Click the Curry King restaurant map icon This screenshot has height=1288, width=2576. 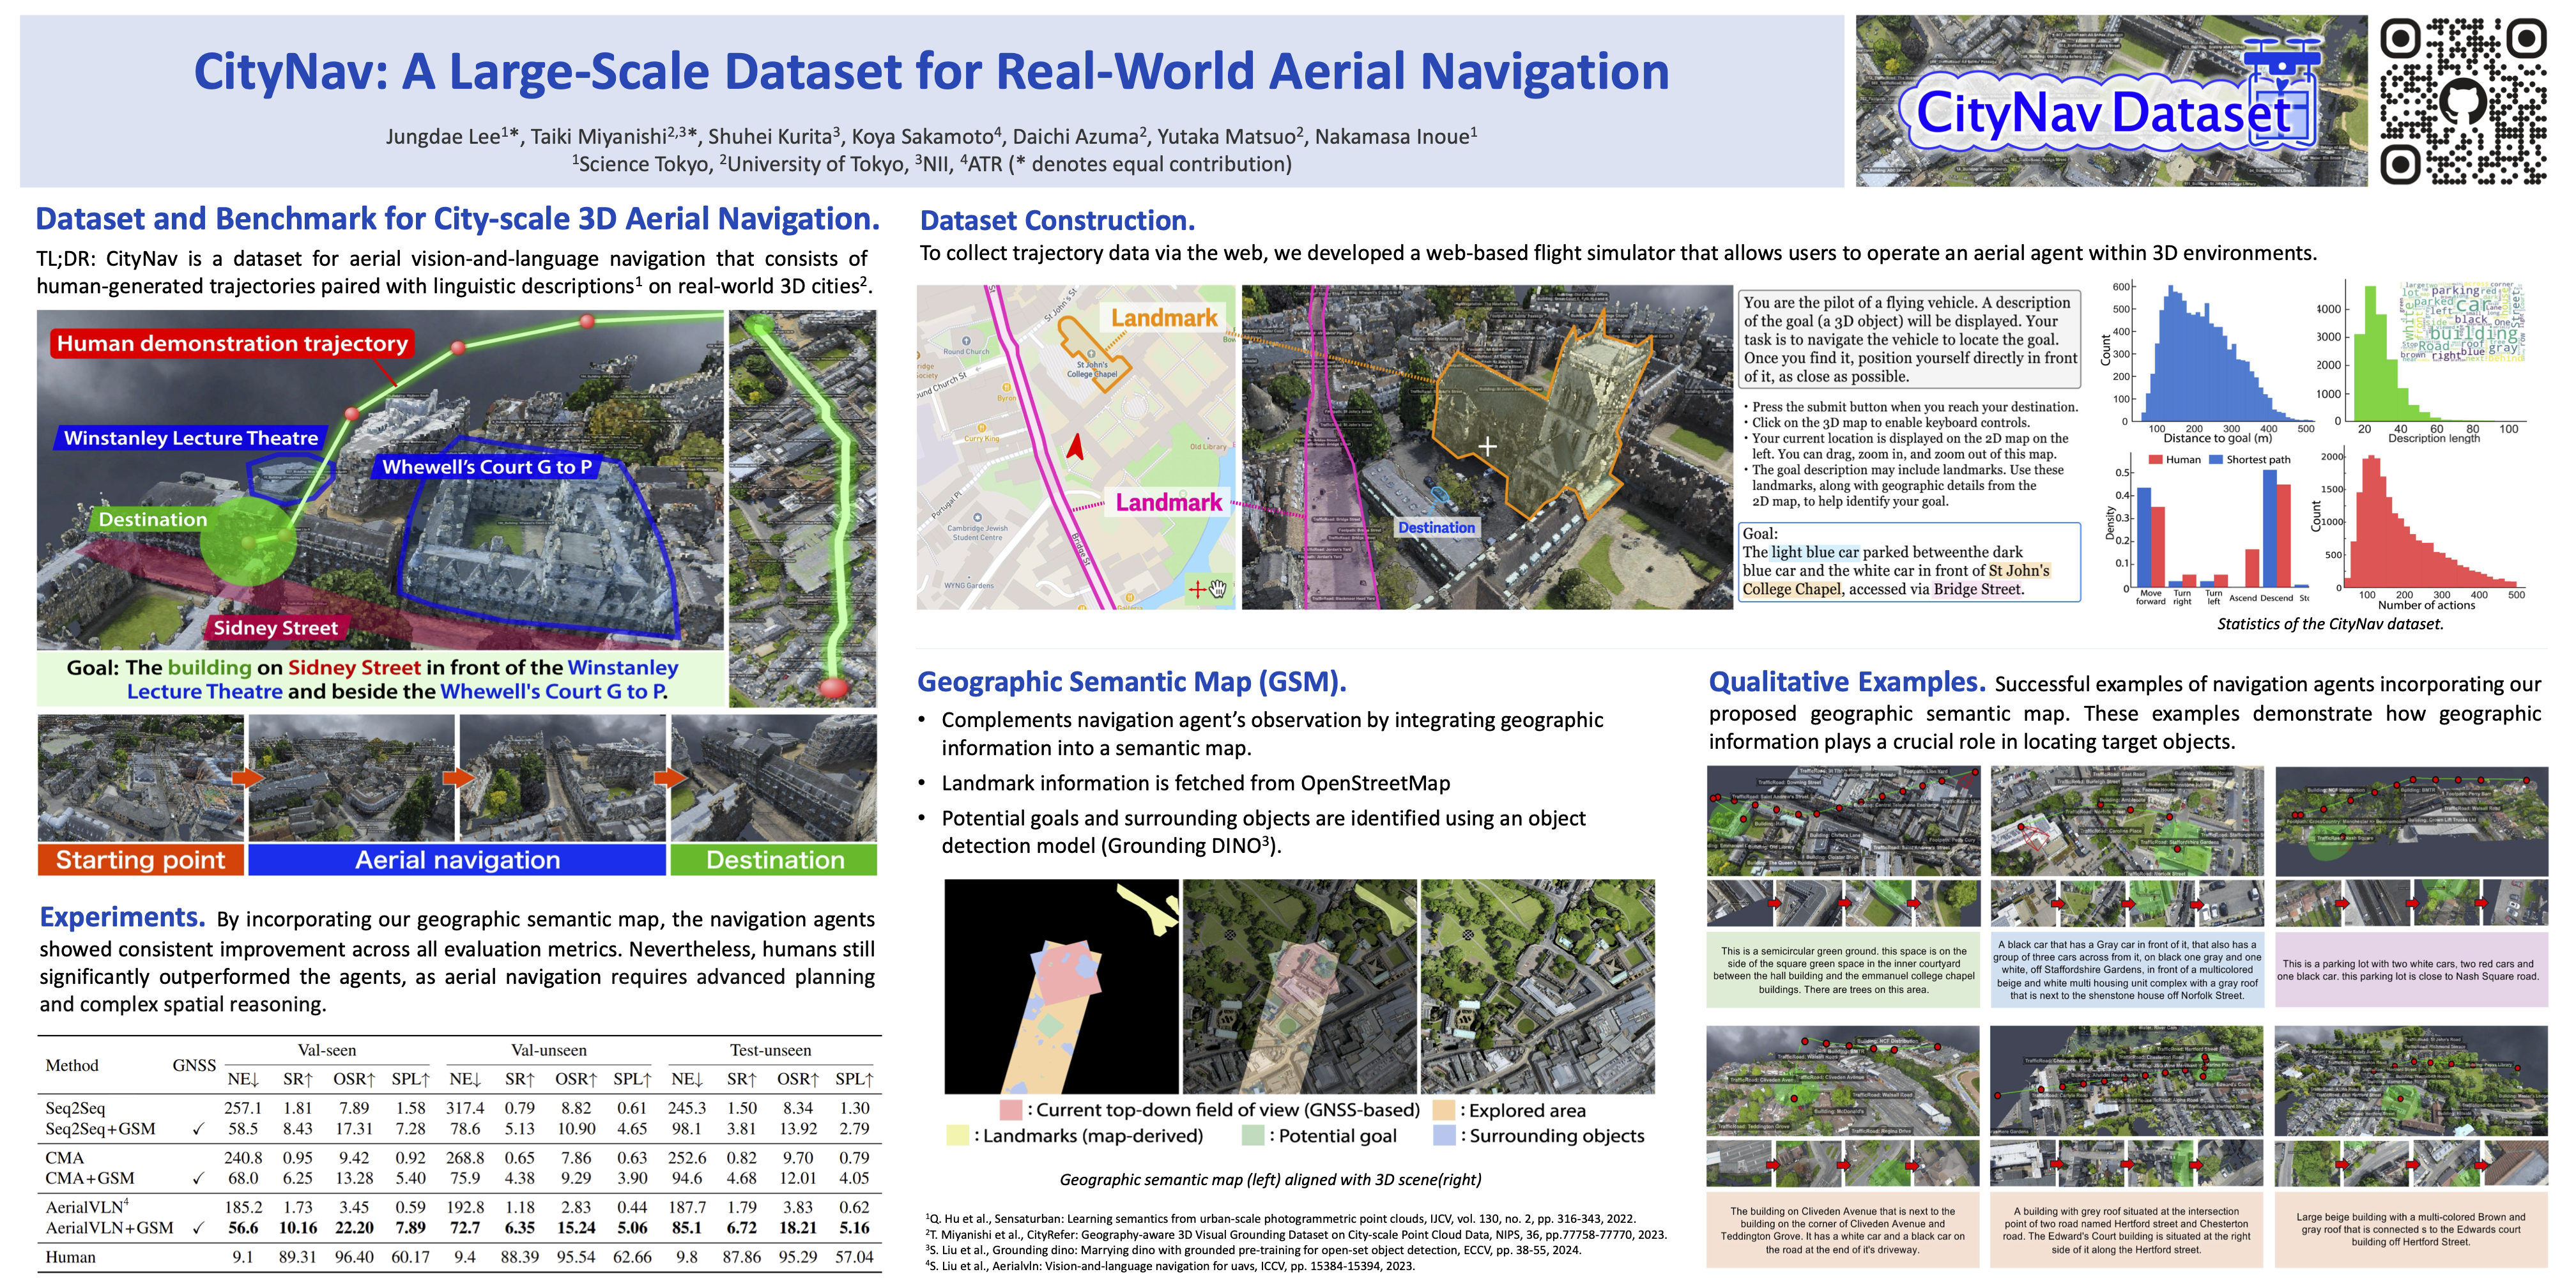pyautogui.click(x=981, y=428)
